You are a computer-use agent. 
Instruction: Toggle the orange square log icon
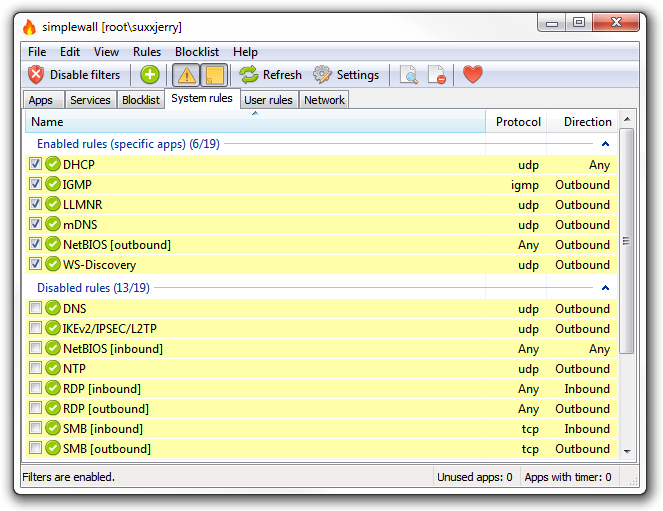214,75
